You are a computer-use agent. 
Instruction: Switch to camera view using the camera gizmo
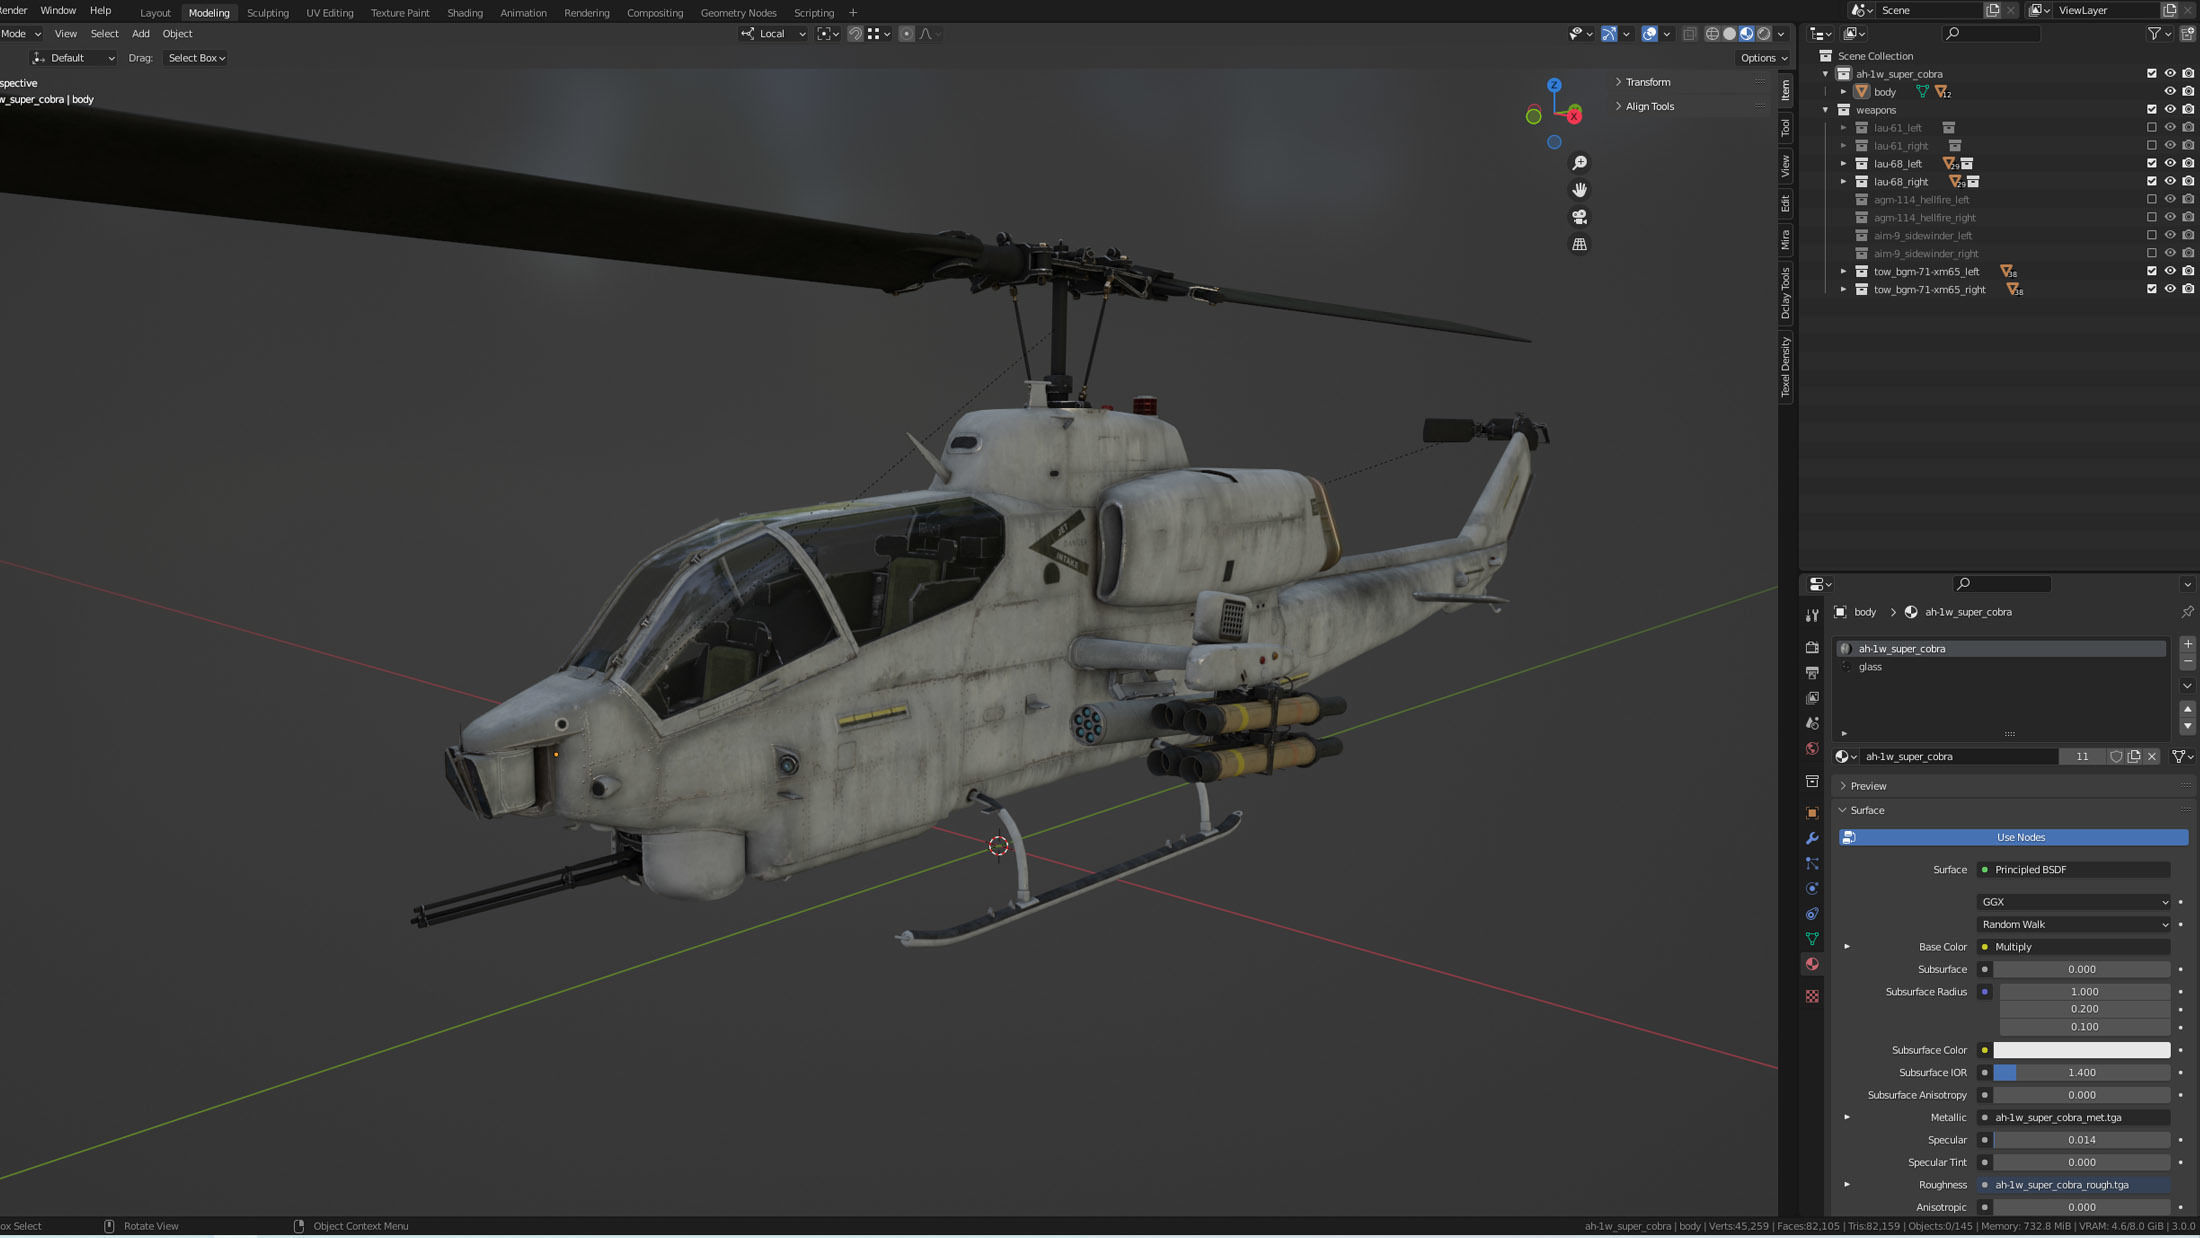click(1579, 216)
